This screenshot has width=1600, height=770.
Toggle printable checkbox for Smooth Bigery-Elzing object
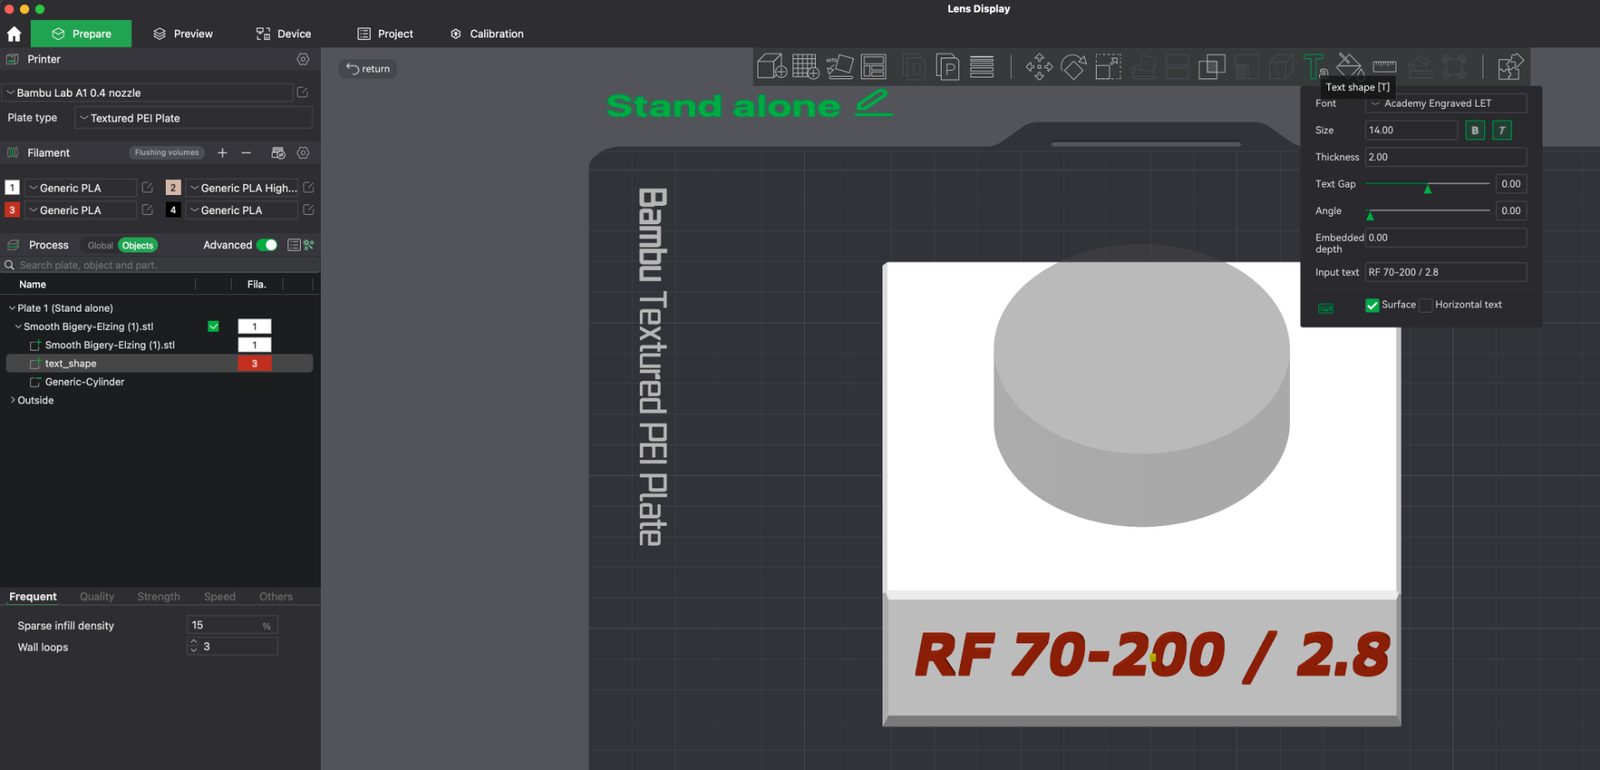(x=213, y=326)
